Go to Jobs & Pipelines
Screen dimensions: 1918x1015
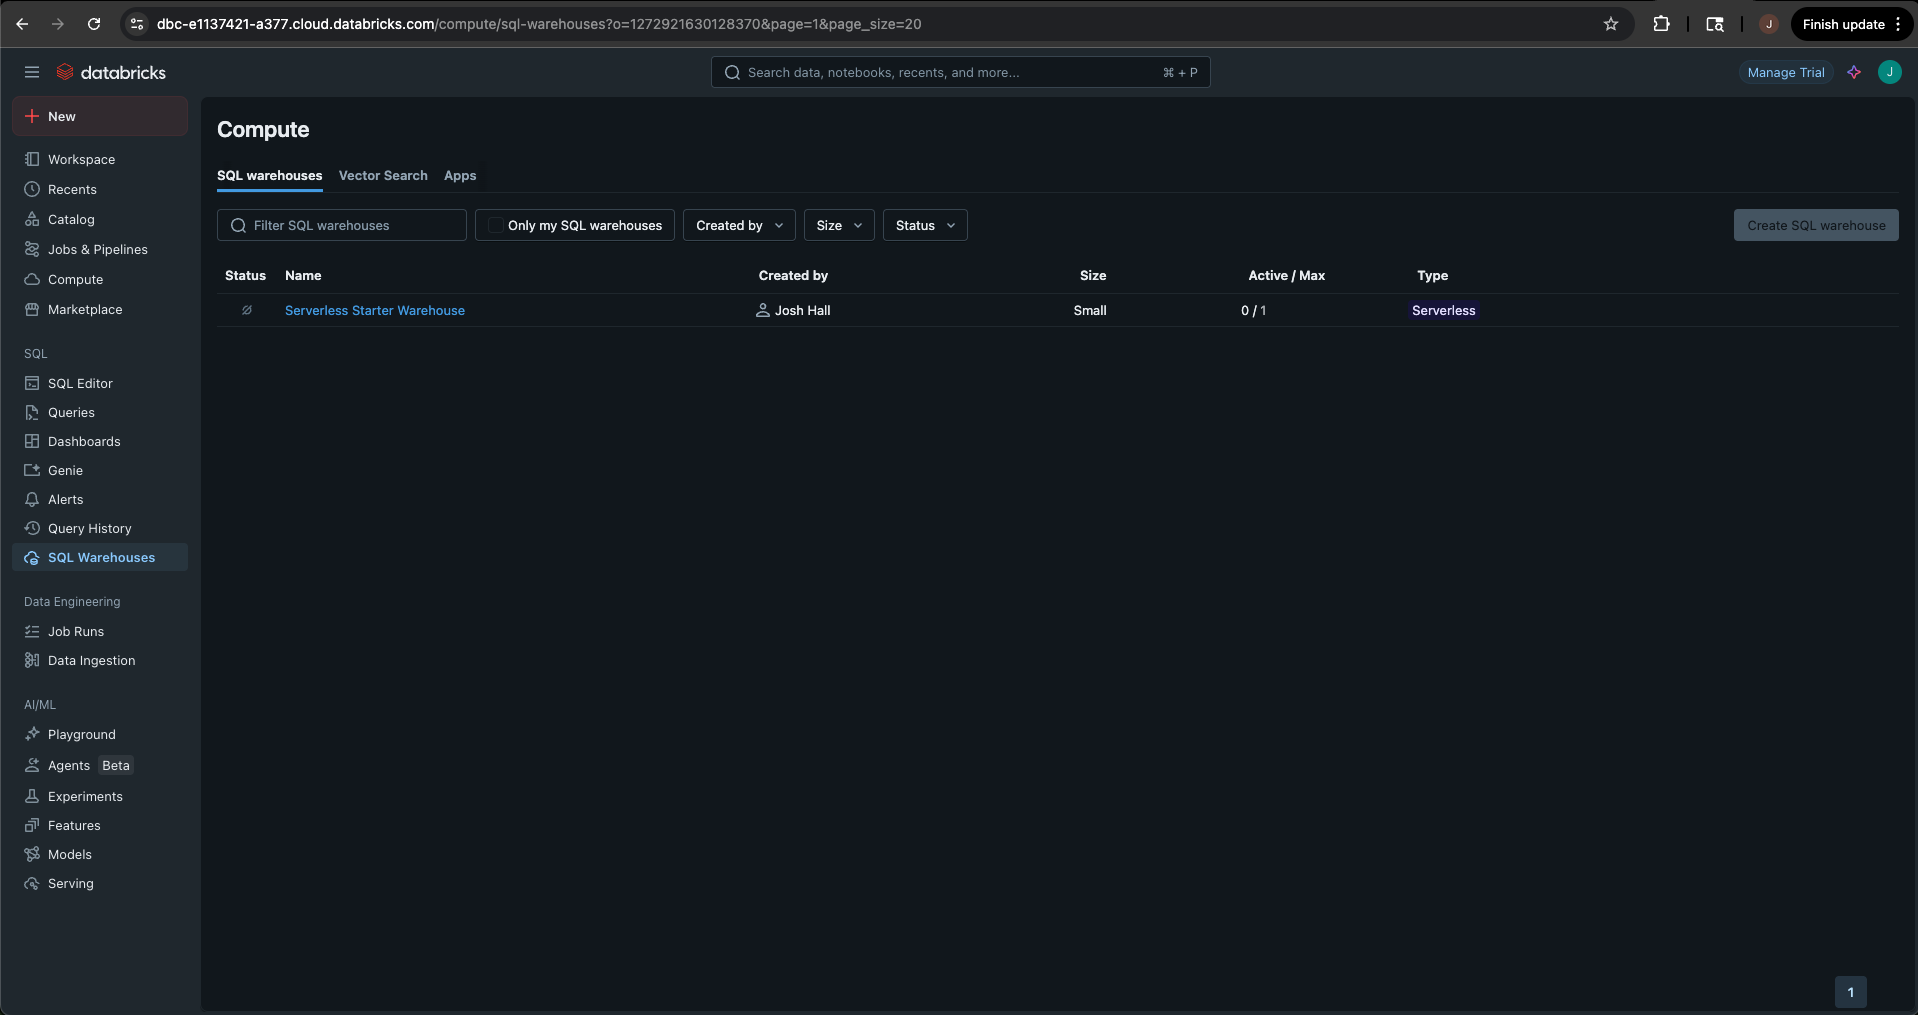pyautogui.click(x=100, y=249)
